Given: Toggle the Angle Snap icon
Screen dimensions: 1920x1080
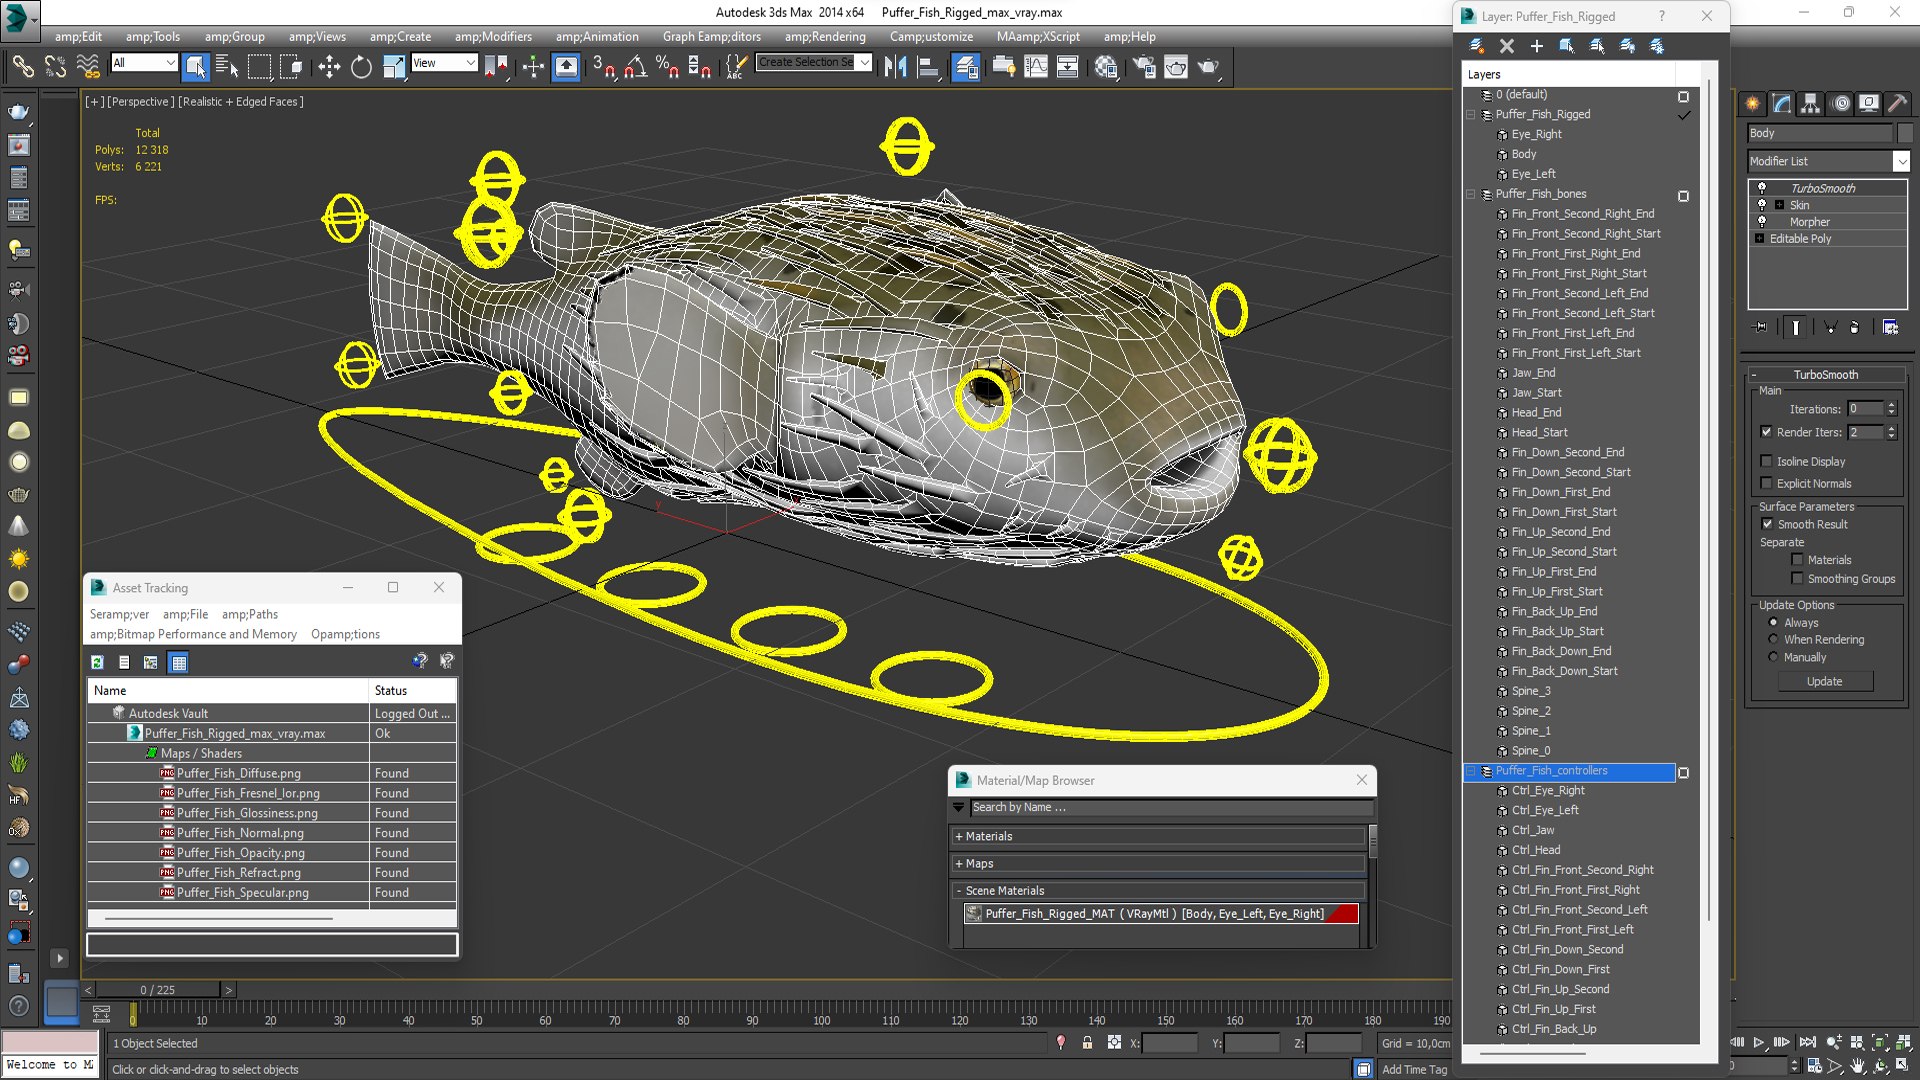Looking at the screenshot, I should (x=636, y=67).
